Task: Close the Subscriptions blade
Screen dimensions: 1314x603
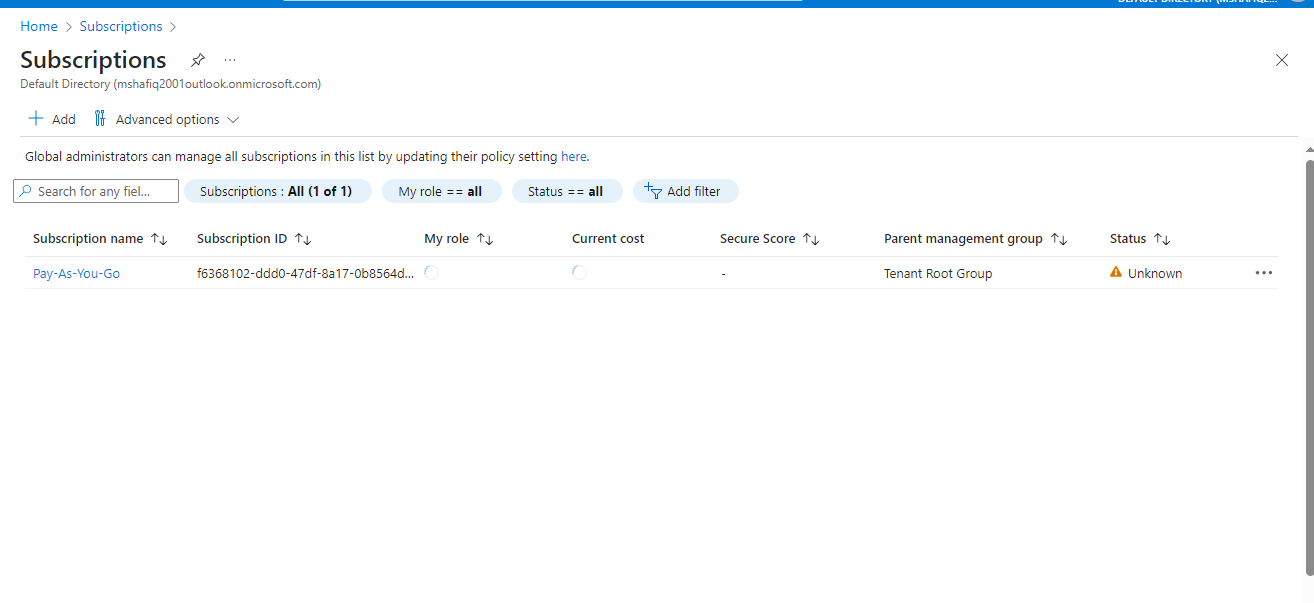Action: (x=1282, y=60)
